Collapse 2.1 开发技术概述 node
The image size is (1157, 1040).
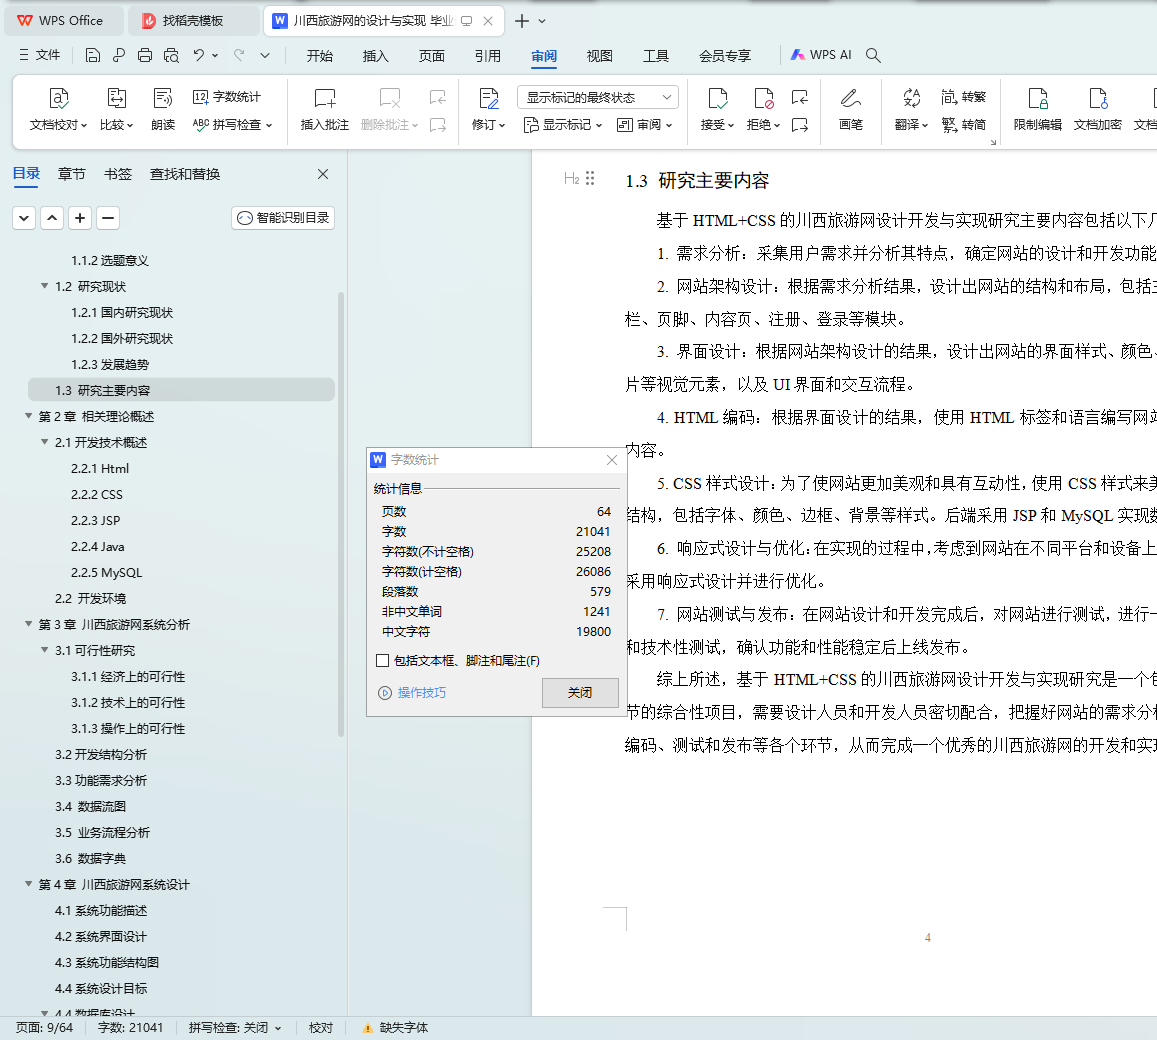tap(45, 441)
